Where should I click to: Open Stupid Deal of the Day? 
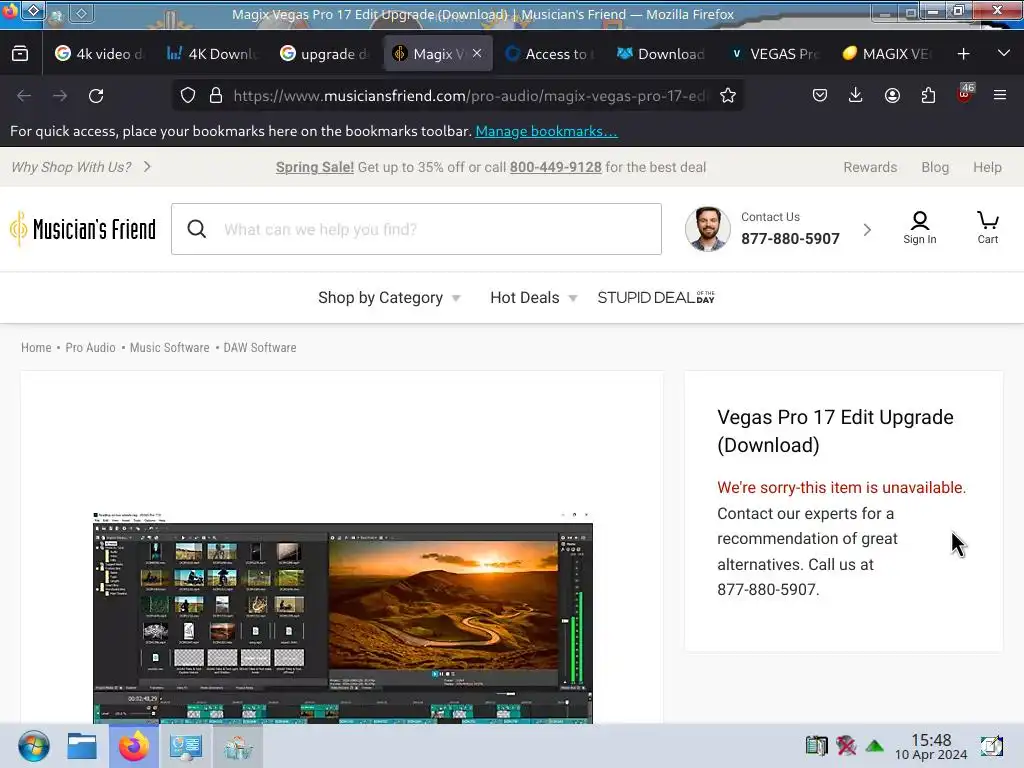point(656,298)
